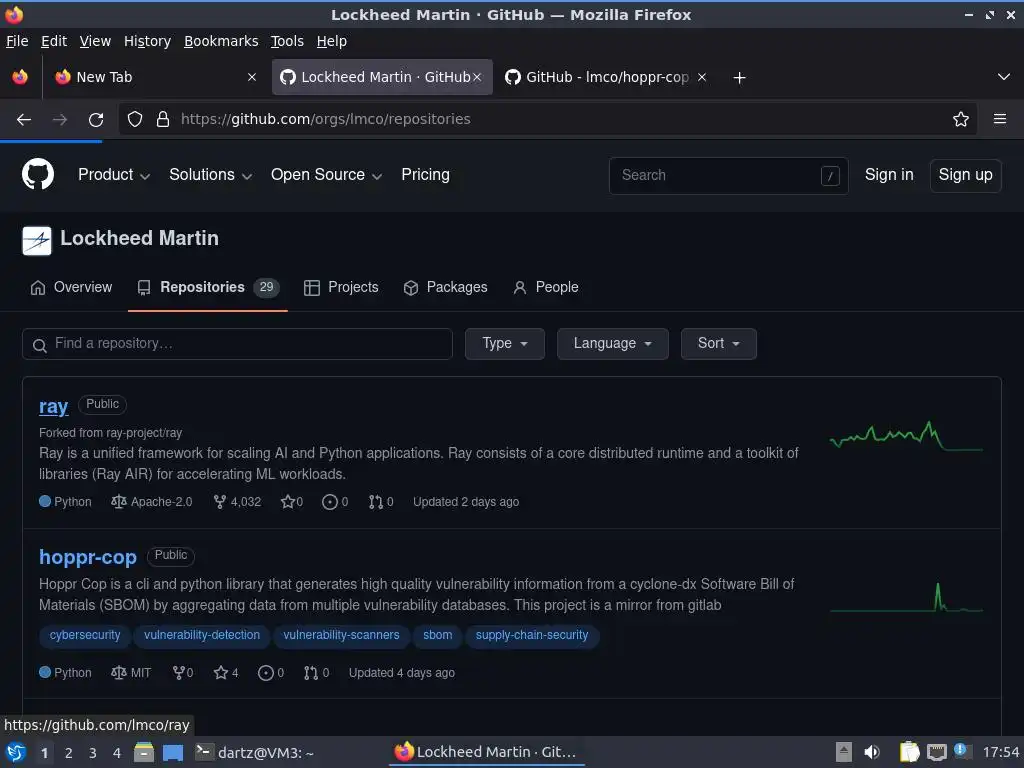This screenshot has width=1024, height=768.
Task: Click the star count on ray repository
Action: [x=292, y=502]
